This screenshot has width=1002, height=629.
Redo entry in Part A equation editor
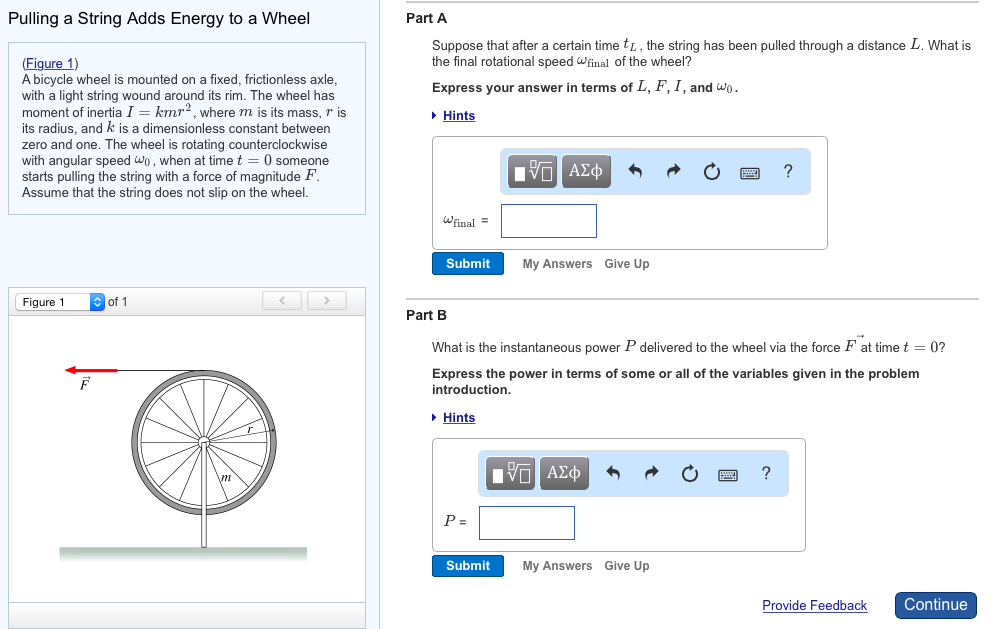(673, 170)
